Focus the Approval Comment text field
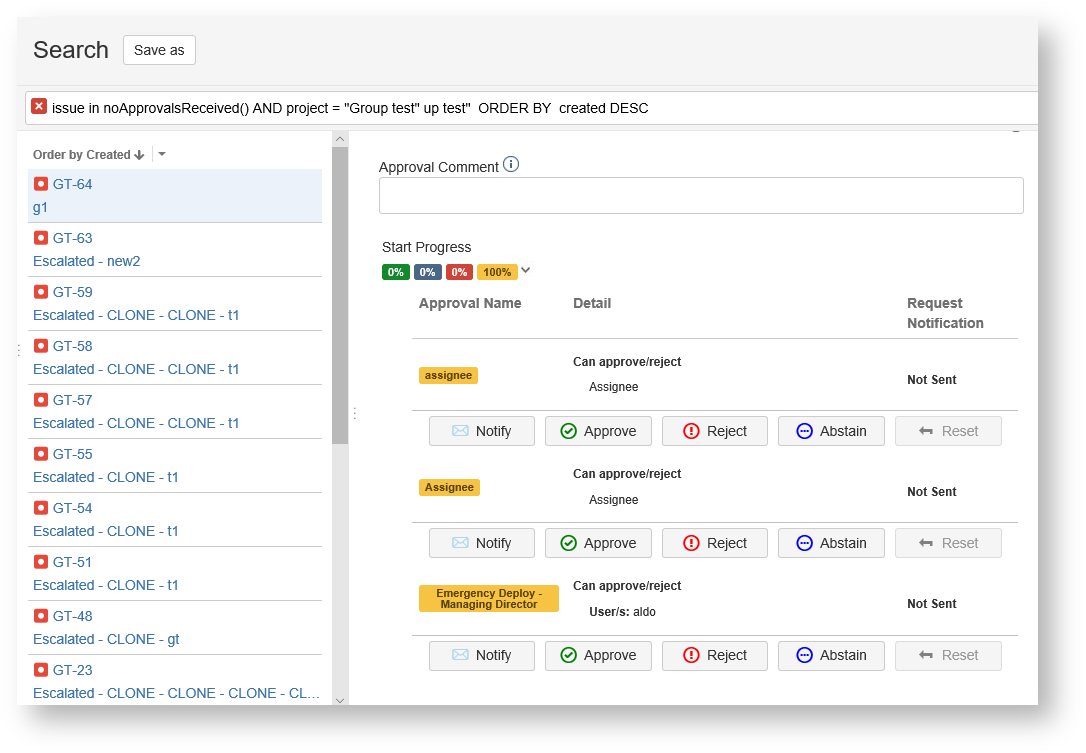This screenshot has width=1086, height=753. pyautogui.click(x=700, y=196)
